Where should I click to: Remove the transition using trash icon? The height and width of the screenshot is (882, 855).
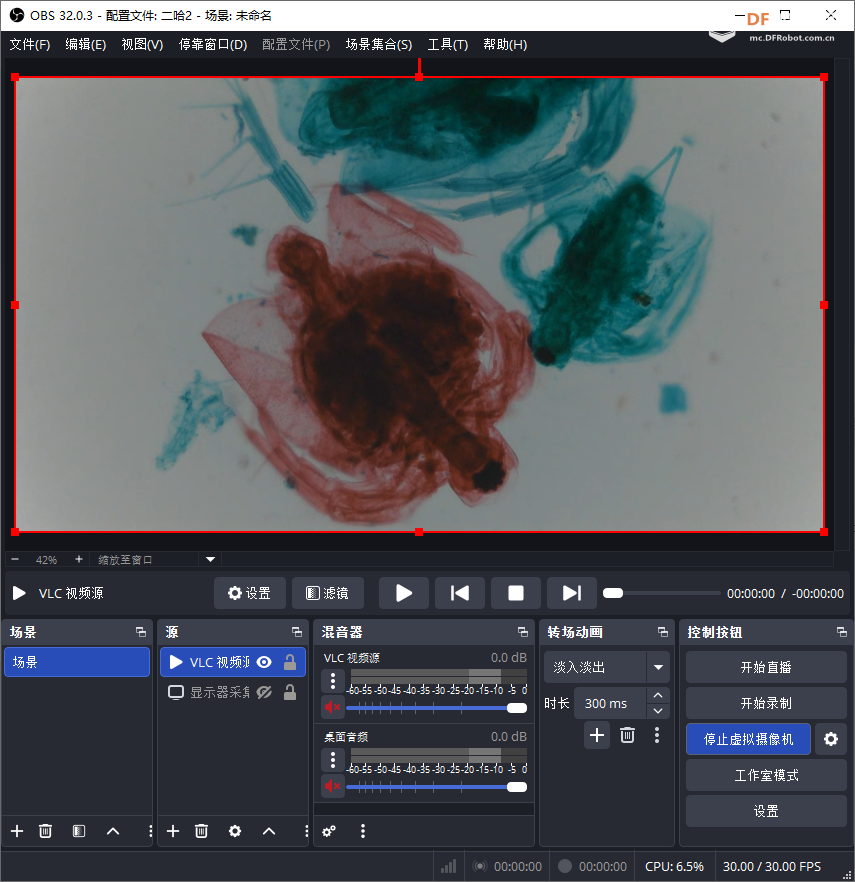(627, 735)
